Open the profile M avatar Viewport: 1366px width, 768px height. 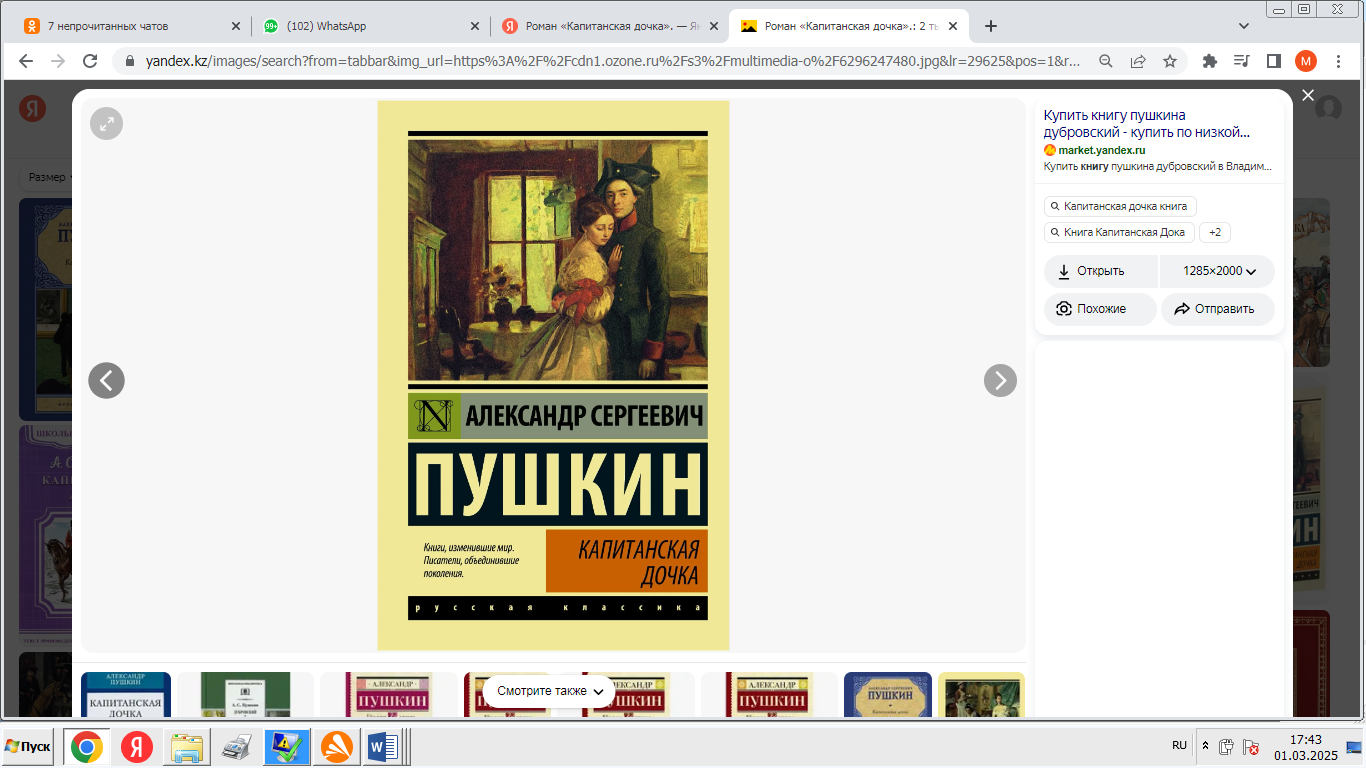tap(1306, 61)
